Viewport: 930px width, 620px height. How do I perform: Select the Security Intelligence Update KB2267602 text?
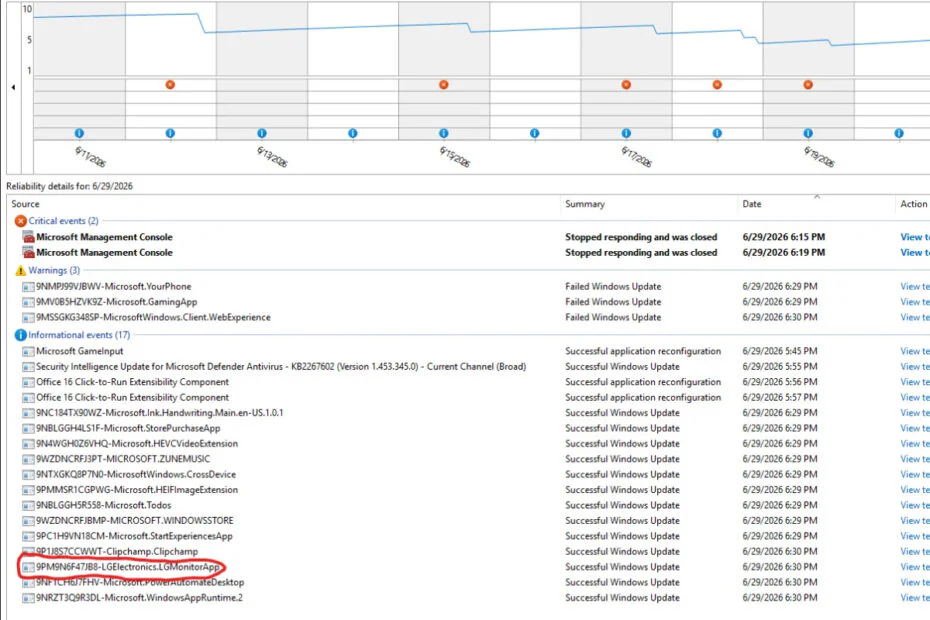click(281, 367)
